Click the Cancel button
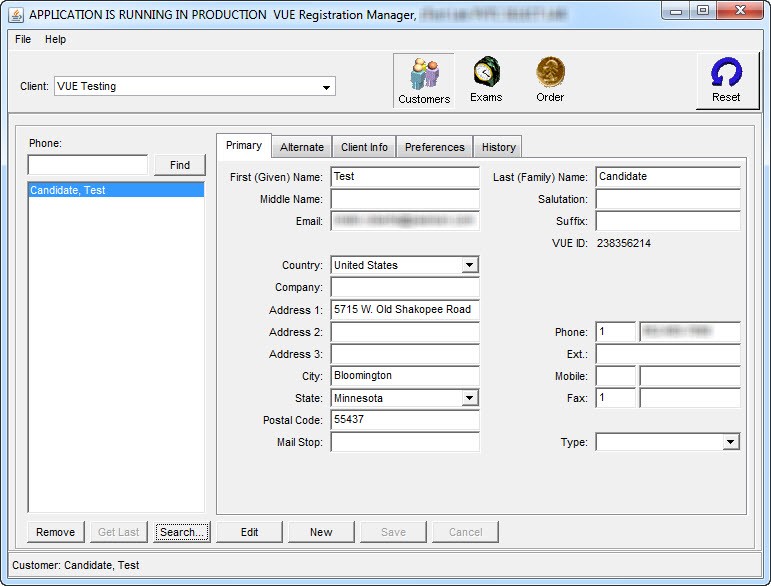The image size is (771, 586). pyautogui.click(x=465, y=532)
